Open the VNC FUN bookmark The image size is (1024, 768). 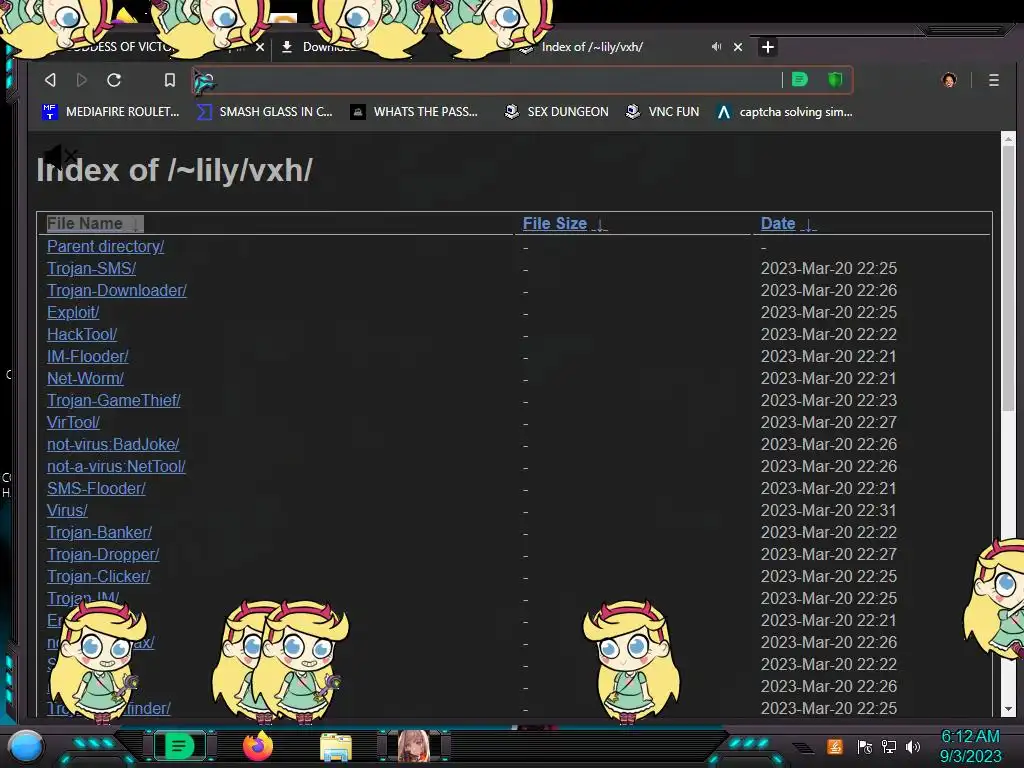[662, 112]
